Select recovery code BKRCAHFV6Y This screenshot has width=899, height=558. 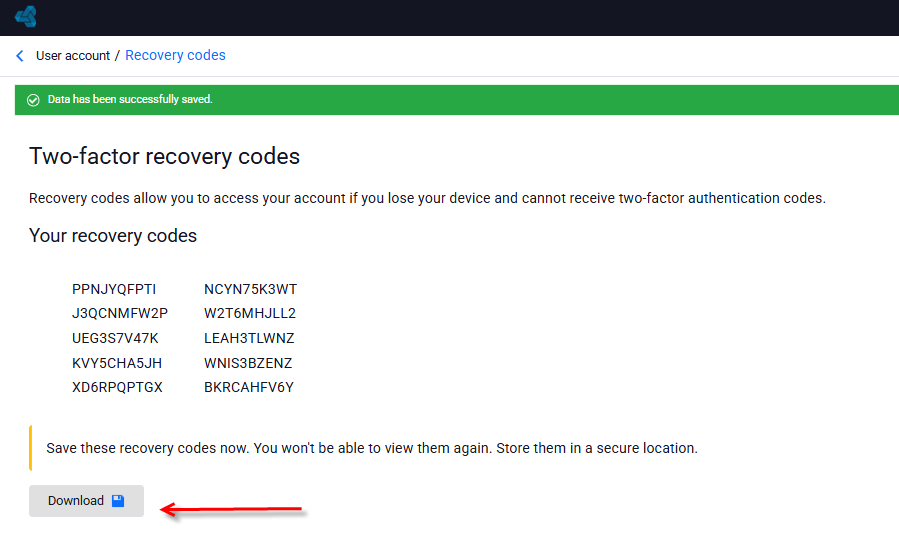coord(249,387)
